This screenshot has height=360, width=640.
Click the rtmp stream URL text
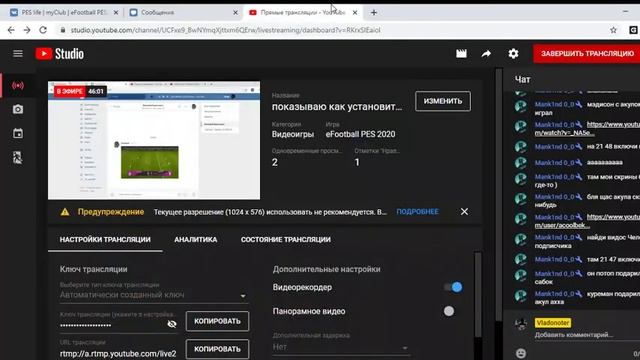[118, 353]
